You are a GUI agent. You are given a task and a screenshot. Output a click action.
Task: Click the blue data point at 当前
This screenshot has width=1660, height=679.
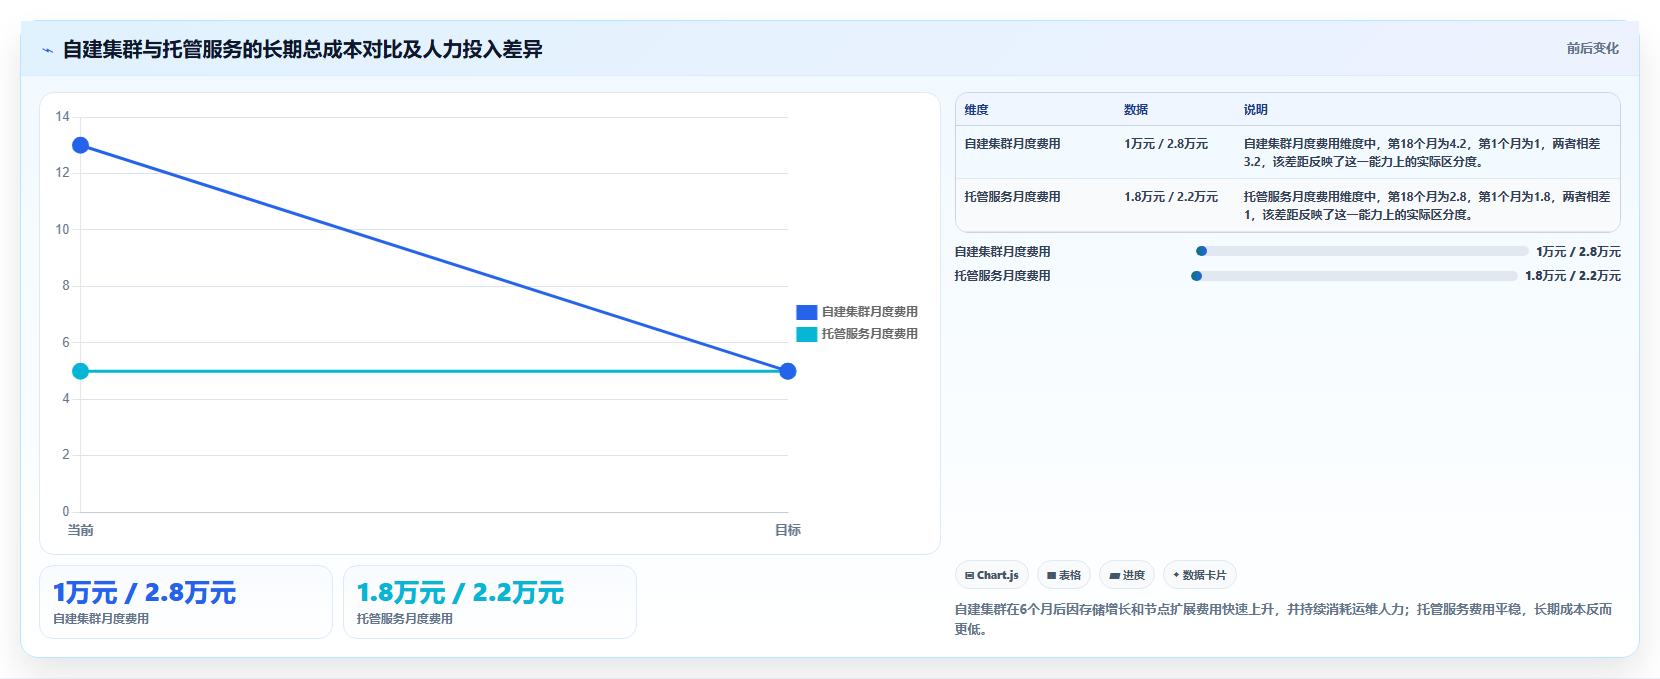(81, 146)
